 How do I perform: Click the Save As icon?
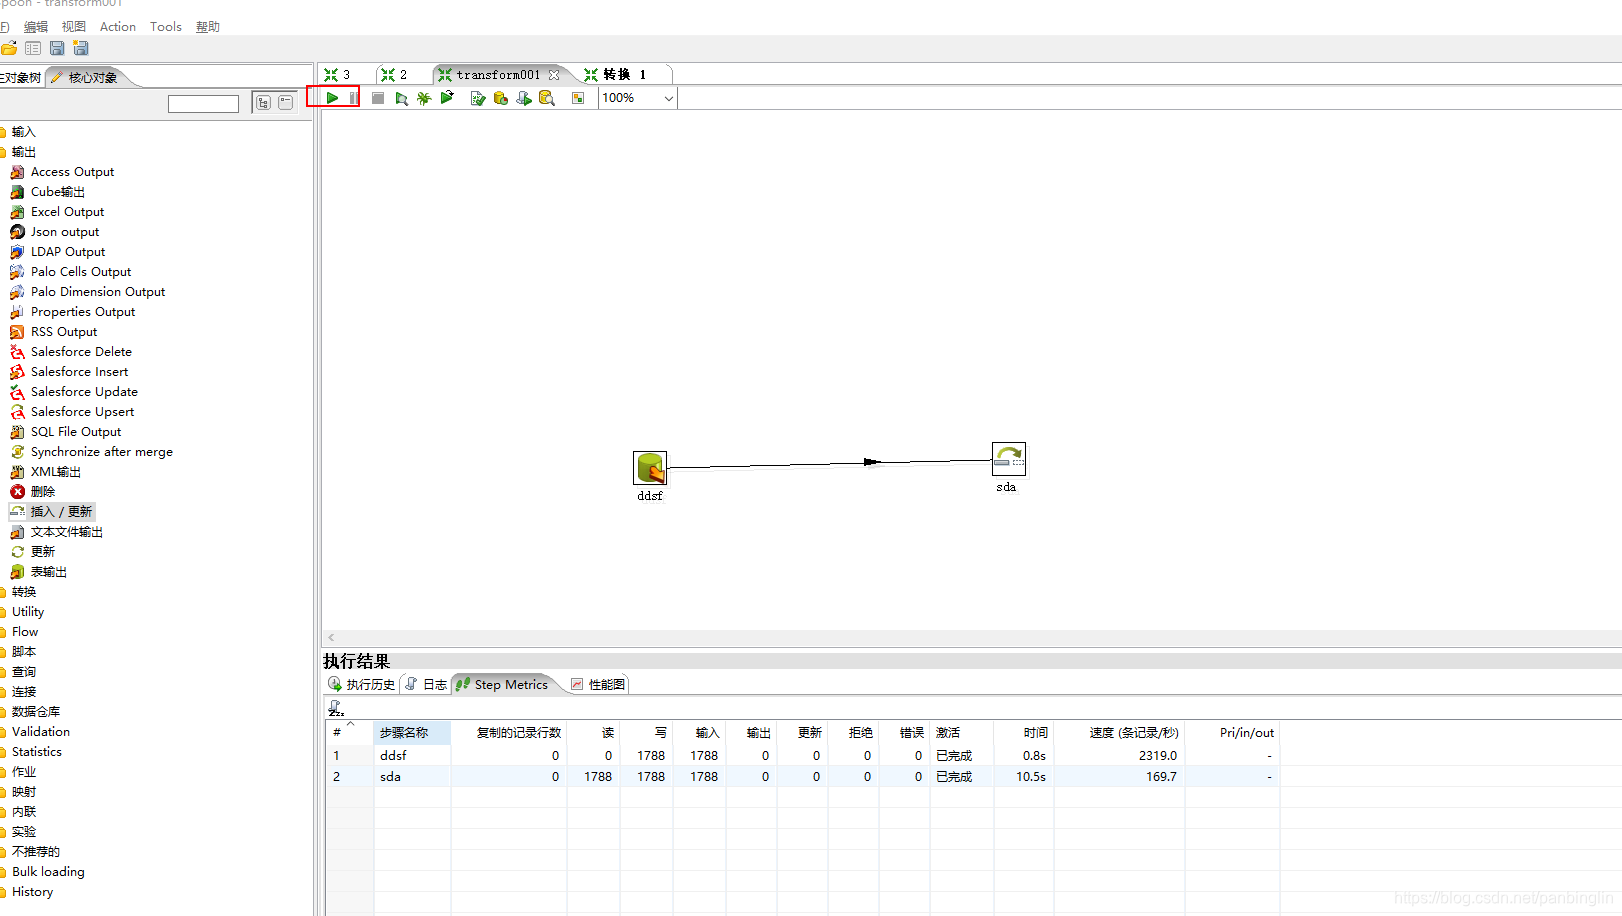coord(81,48)
